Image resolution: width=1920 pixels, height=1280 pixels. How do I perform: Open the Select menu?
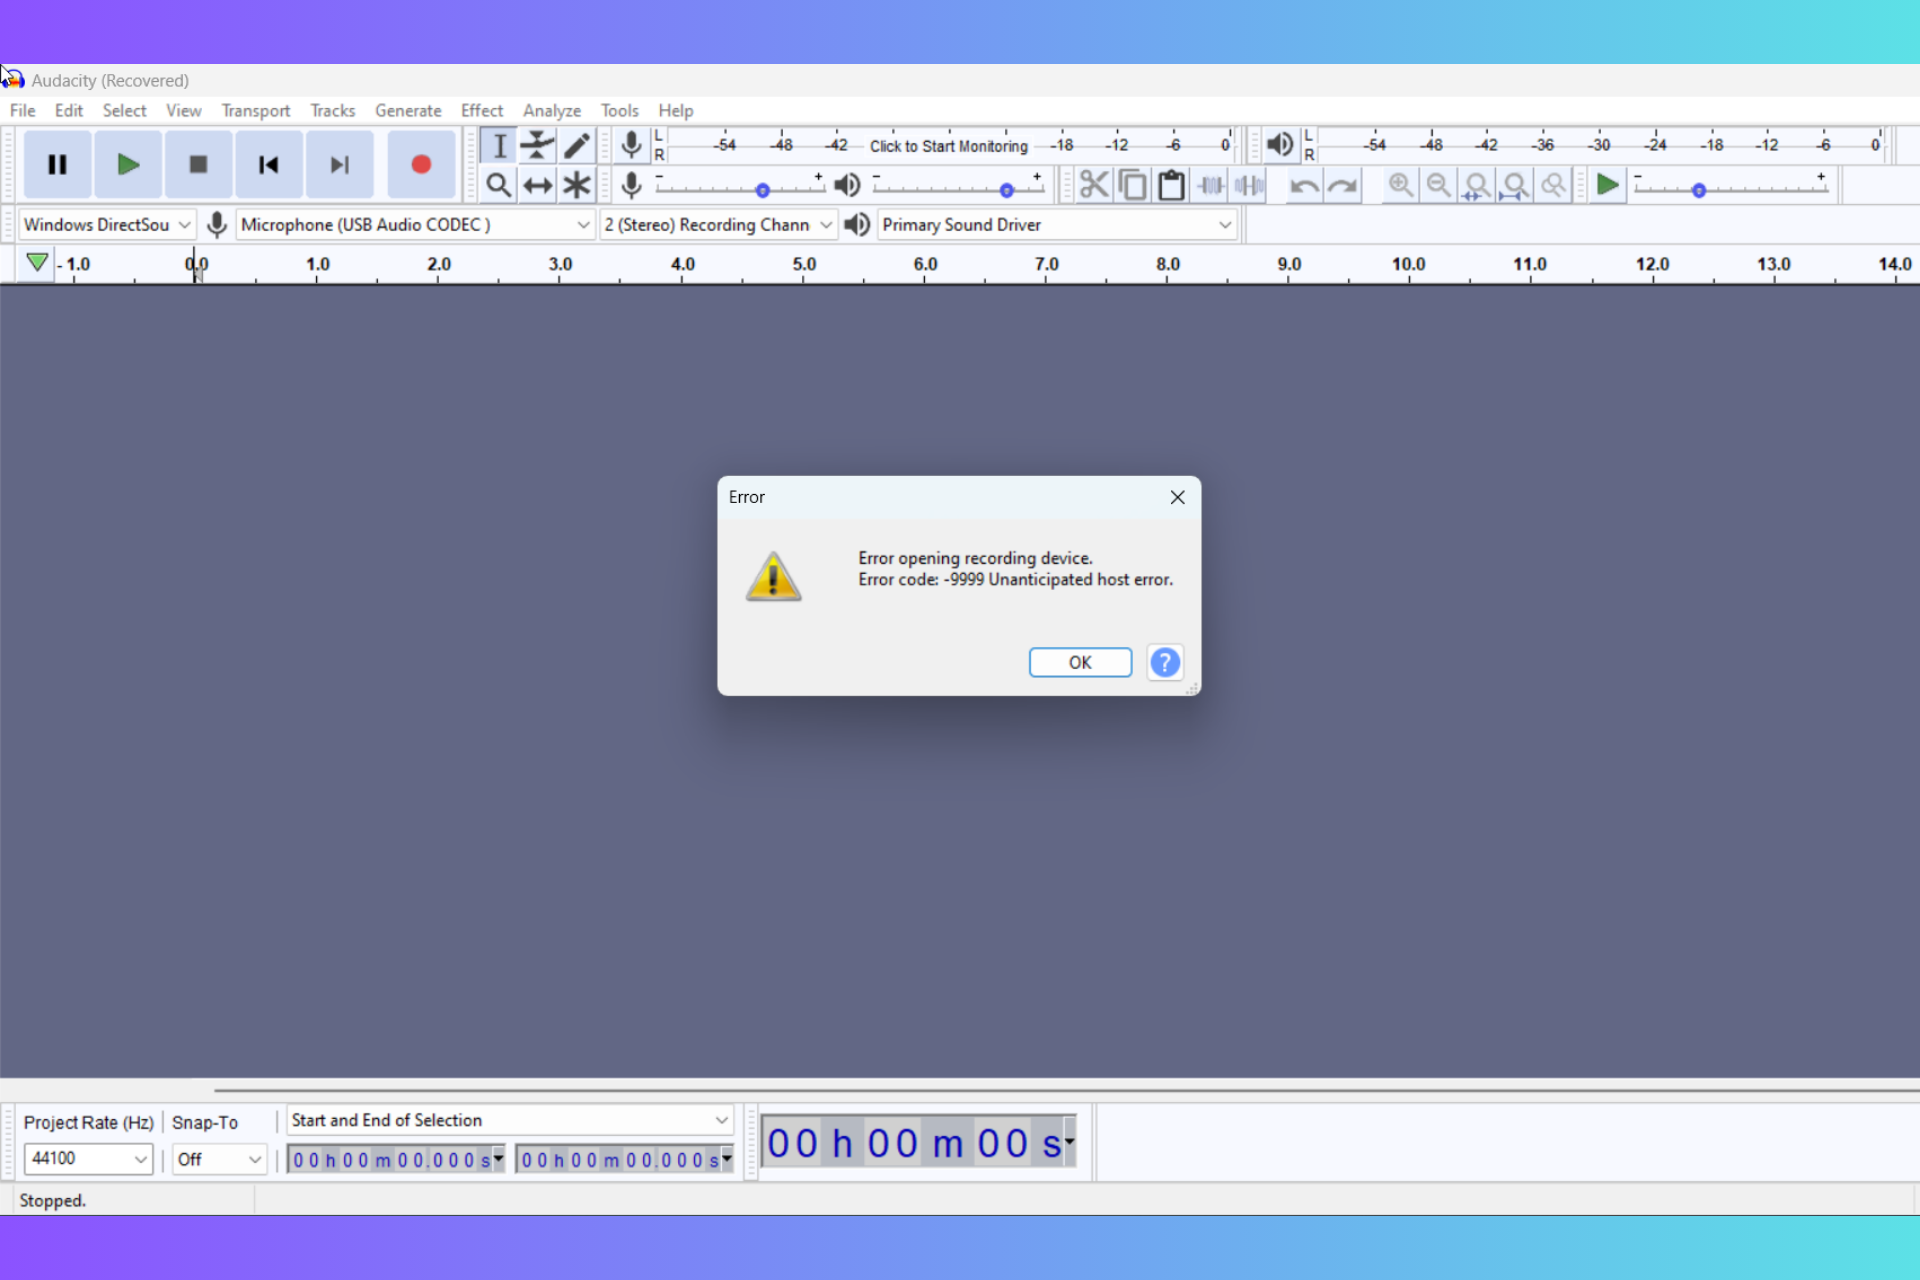click(124, 111)
